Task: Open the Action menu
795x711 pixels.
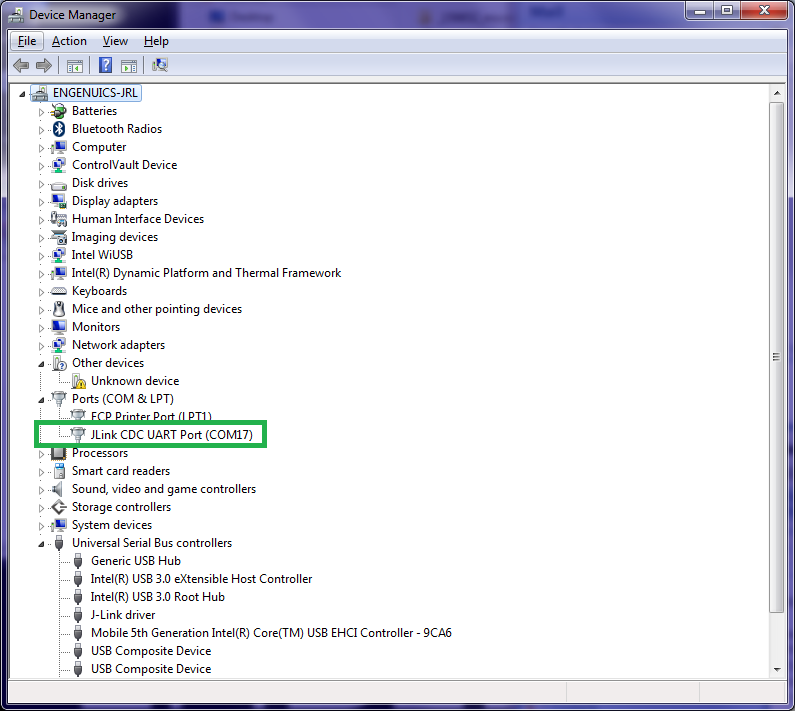Action: pos(69,41)
